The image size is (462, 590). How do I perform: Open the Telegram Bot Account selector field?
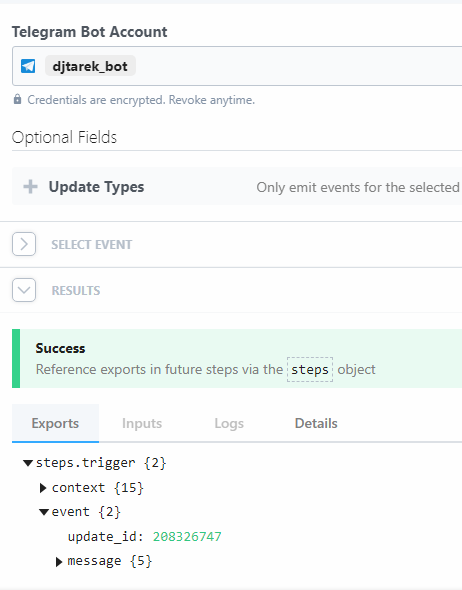[x=237, y=66]
